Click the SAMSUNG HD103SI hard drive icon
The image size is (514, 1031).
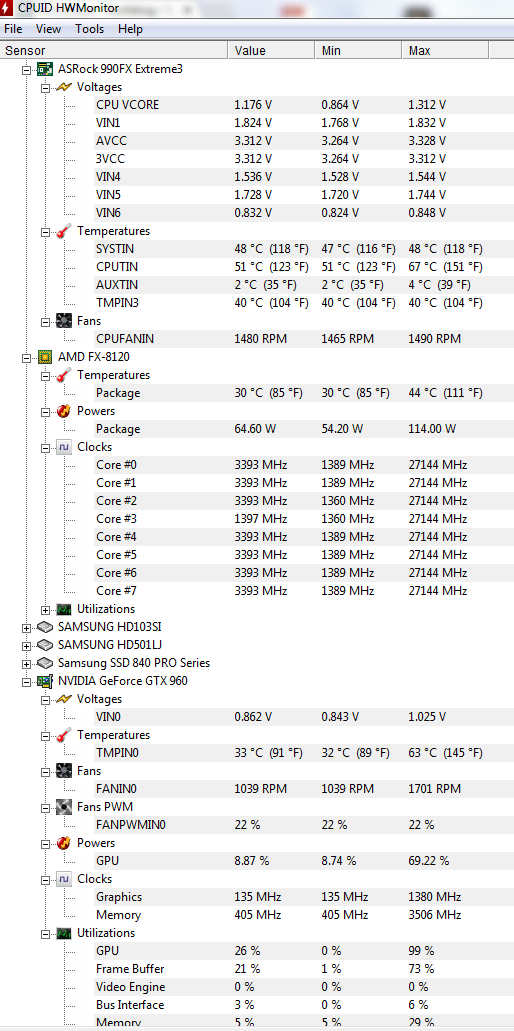coord(45,627)
